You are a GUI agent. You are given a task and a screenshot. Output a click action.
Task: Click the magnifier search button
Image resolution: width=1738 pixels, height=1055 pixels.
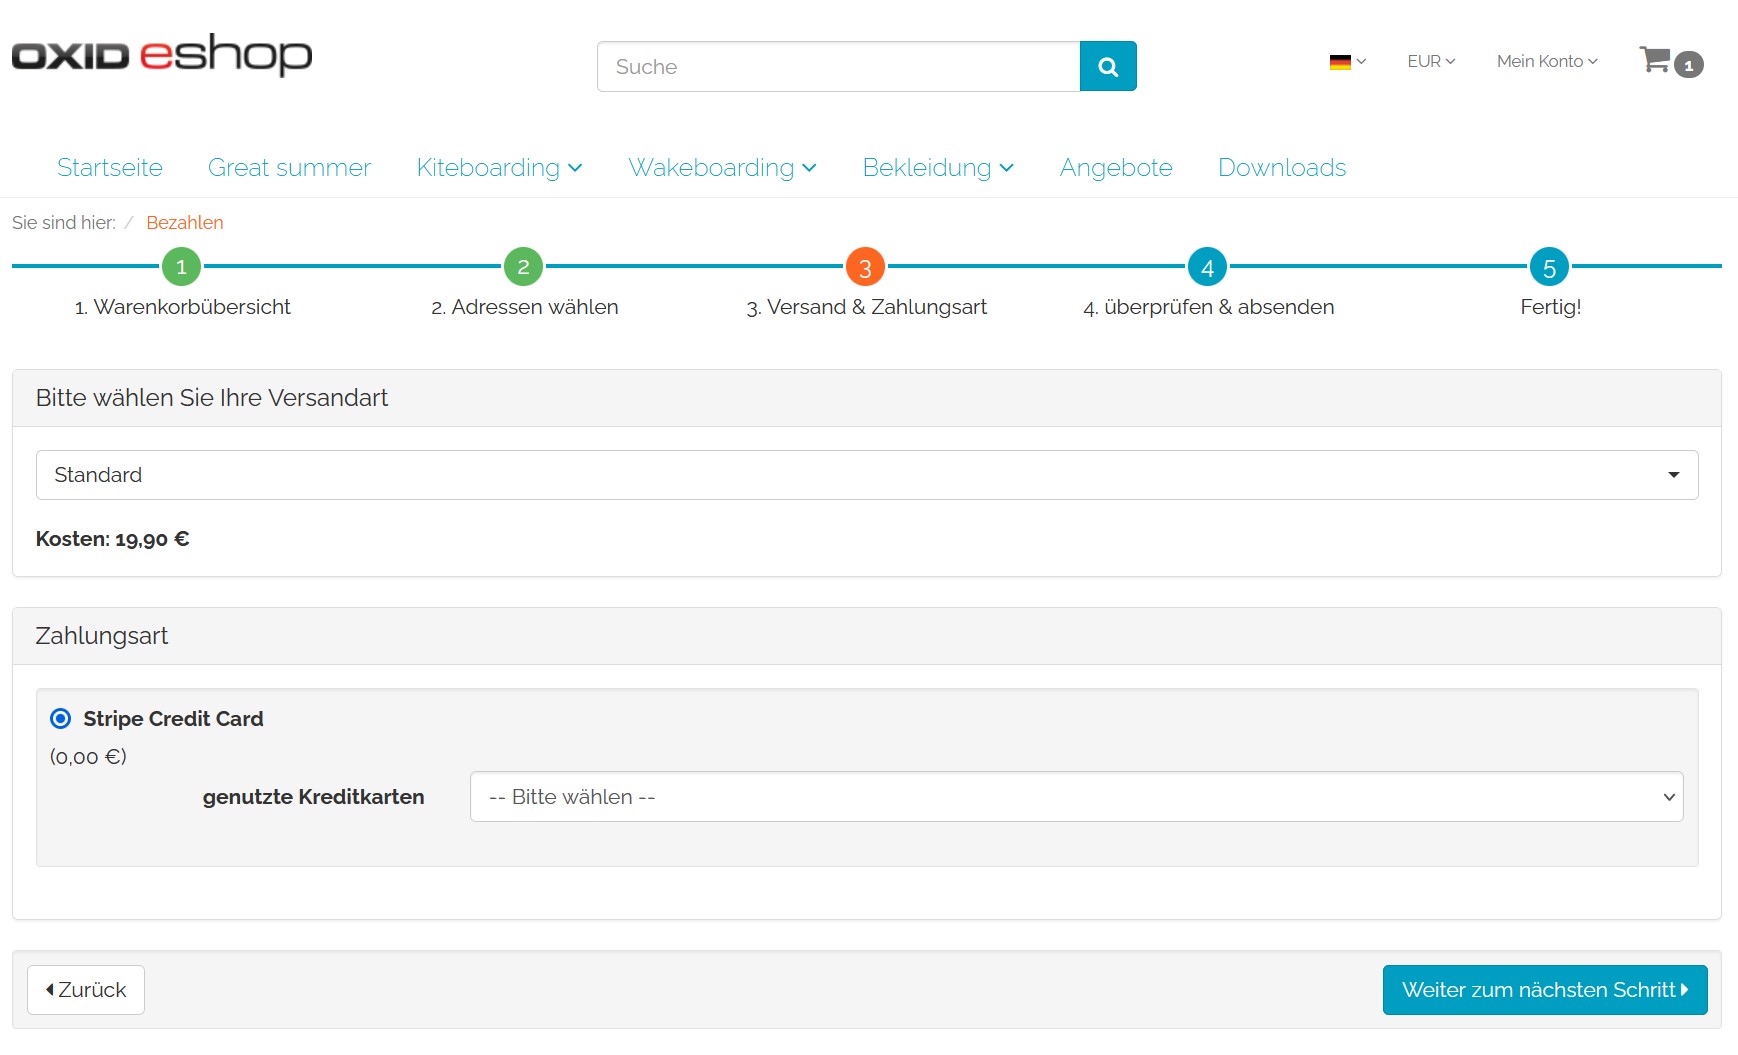[1107, 66]
